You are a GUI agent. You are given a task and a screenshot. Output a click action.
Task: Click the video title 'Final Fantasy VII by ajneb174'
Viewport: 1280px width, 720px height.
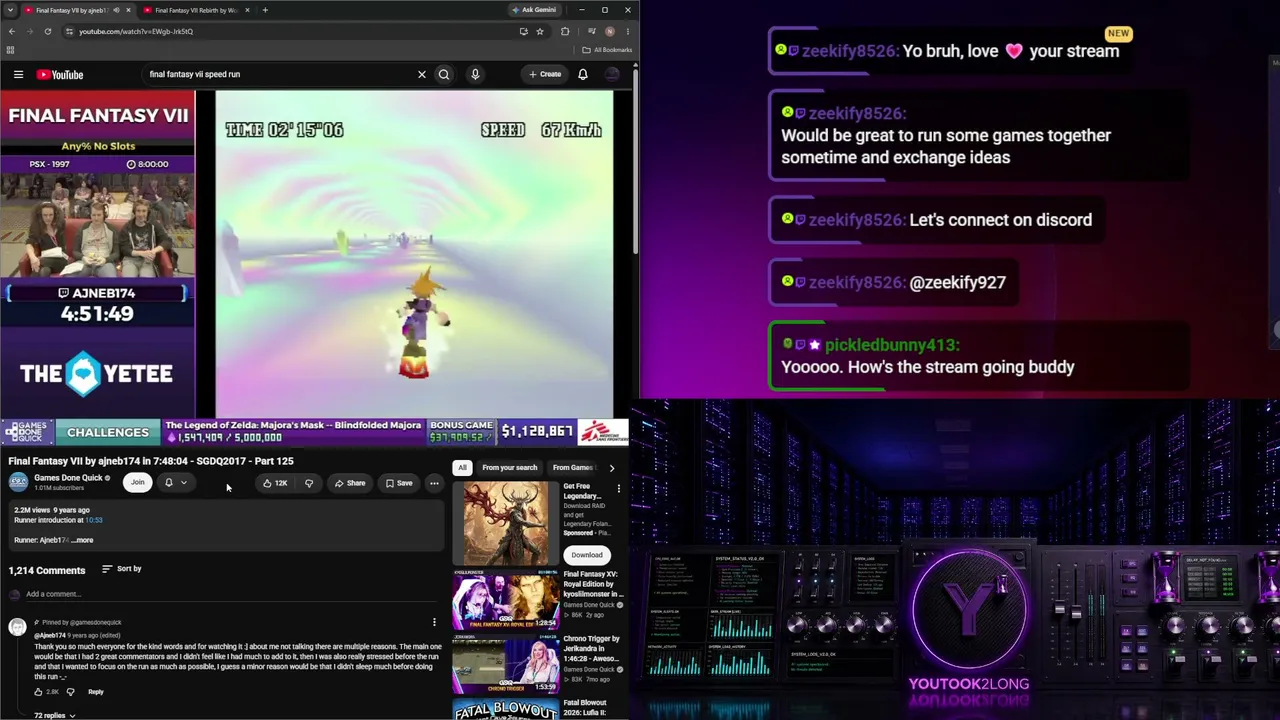(151, 461)
